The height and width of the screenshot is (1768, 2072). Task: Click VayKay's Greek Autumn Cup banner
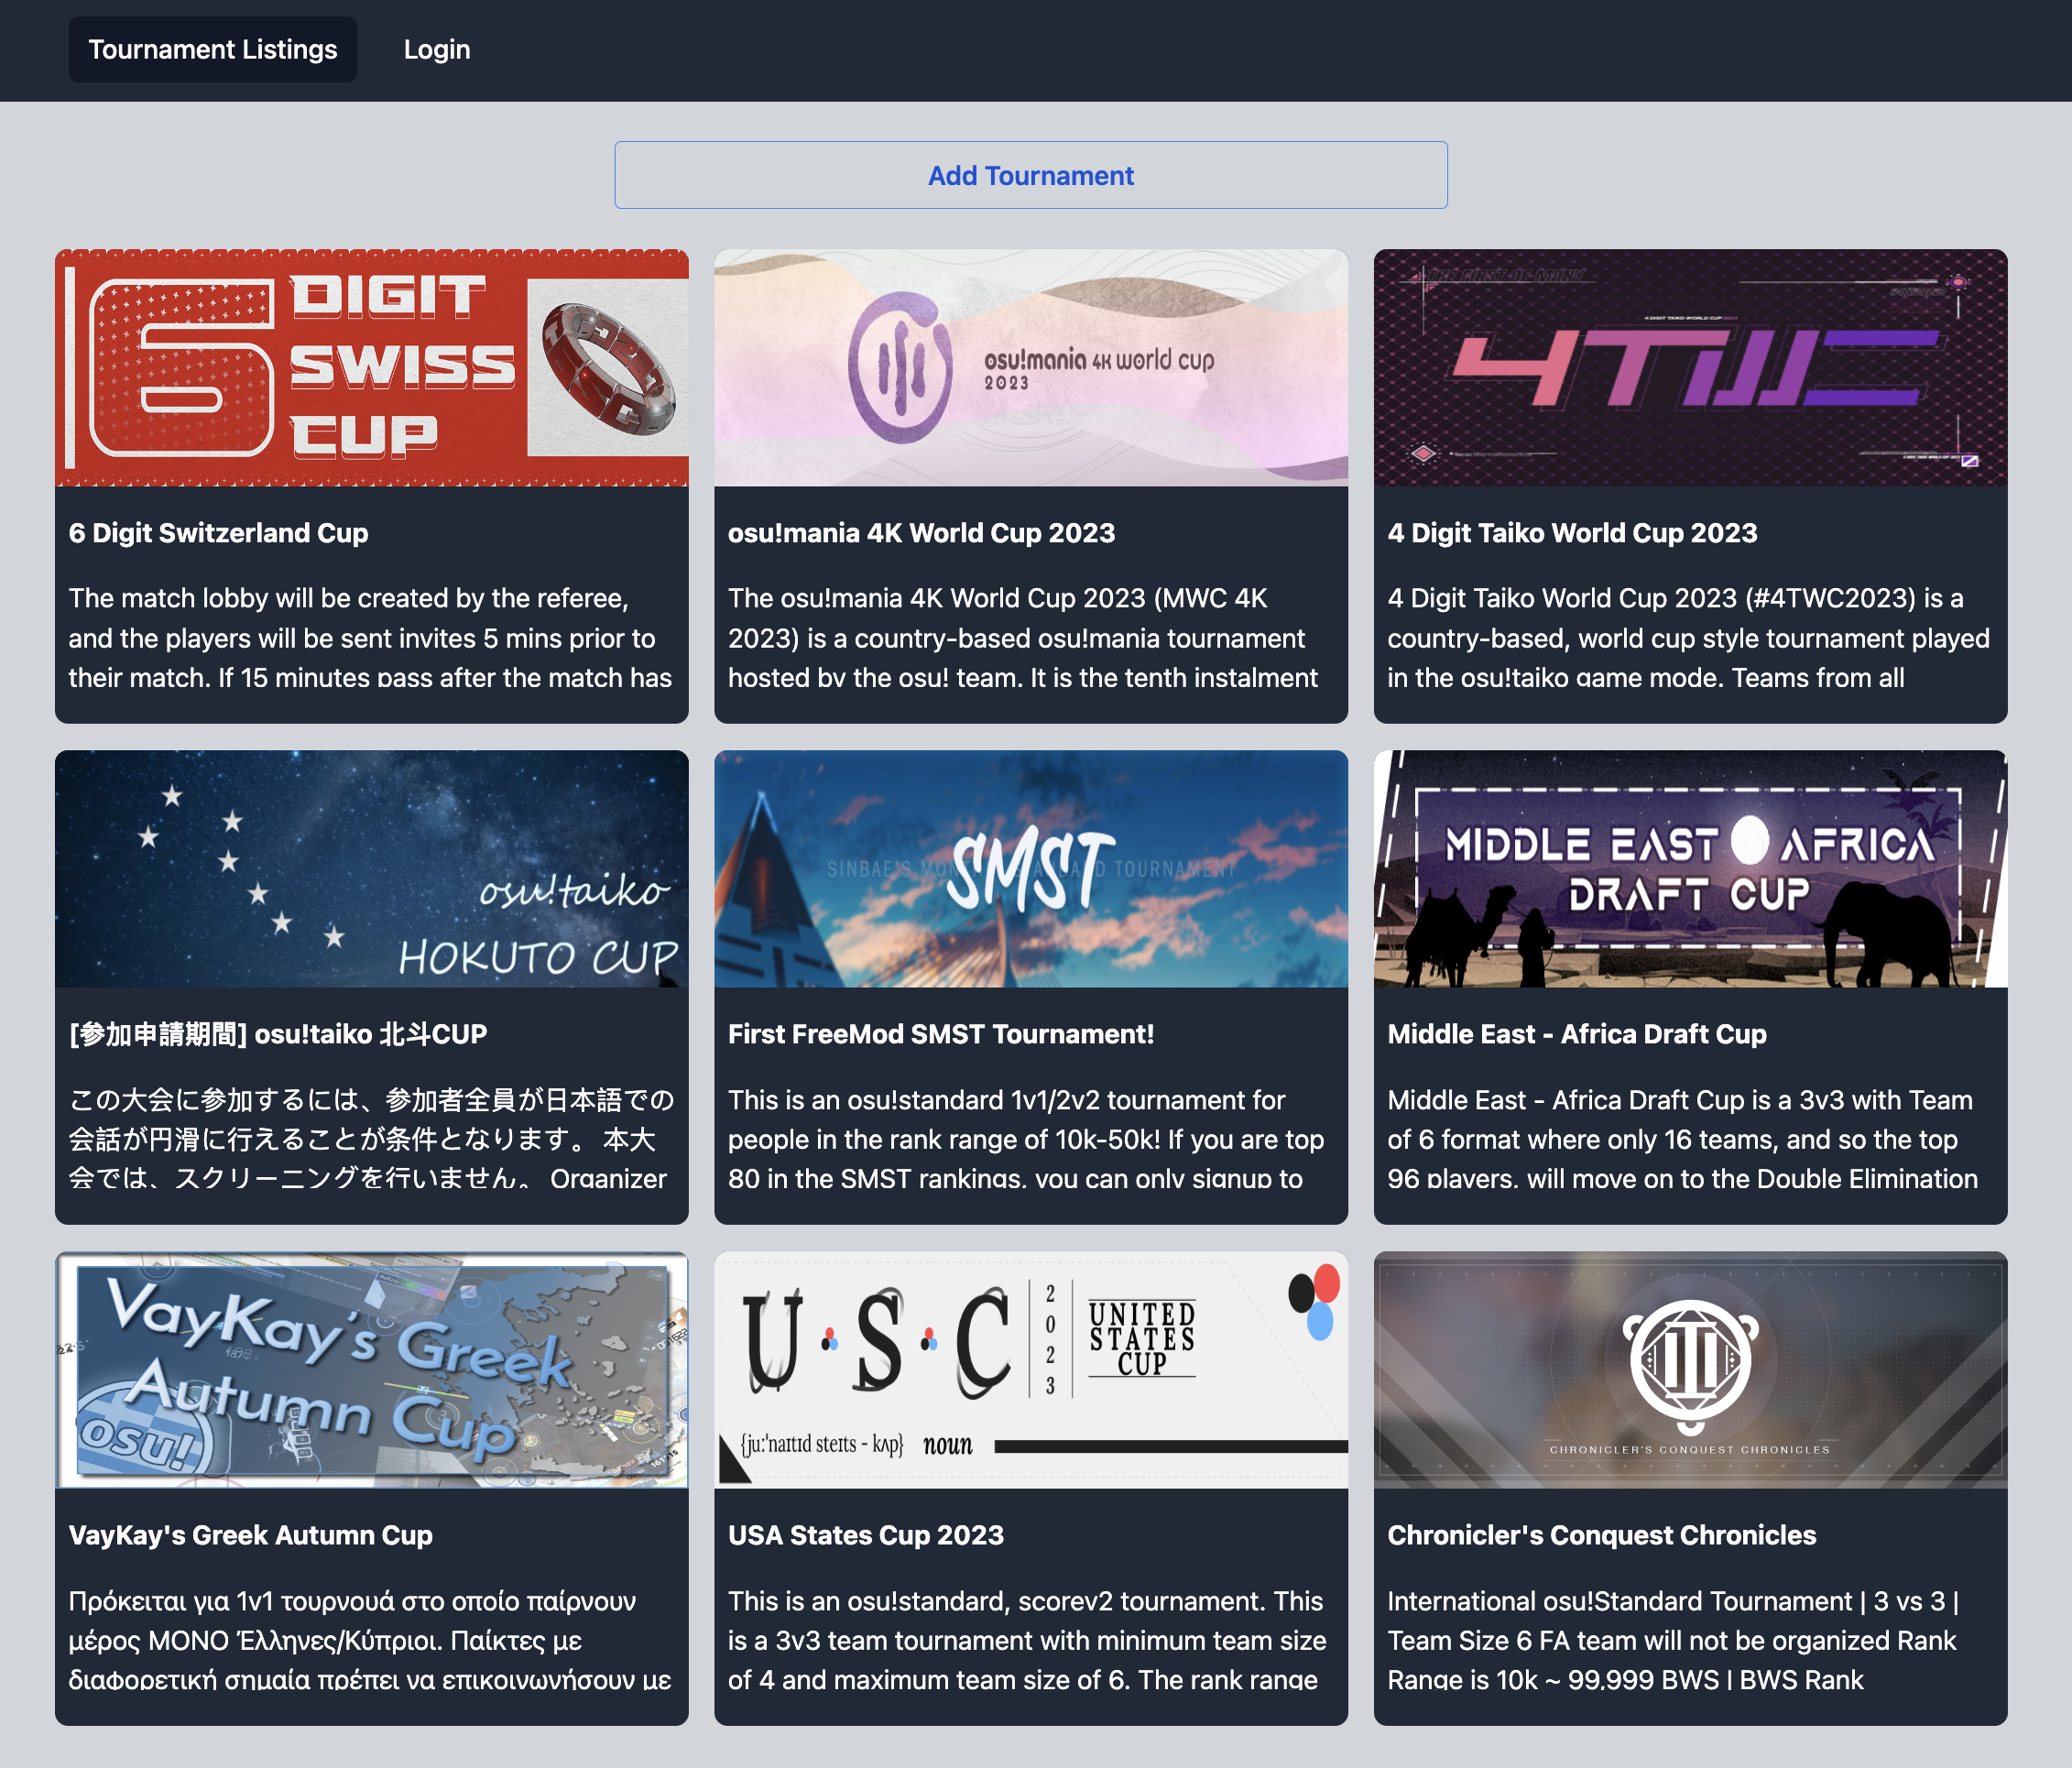coord(371,1370)
